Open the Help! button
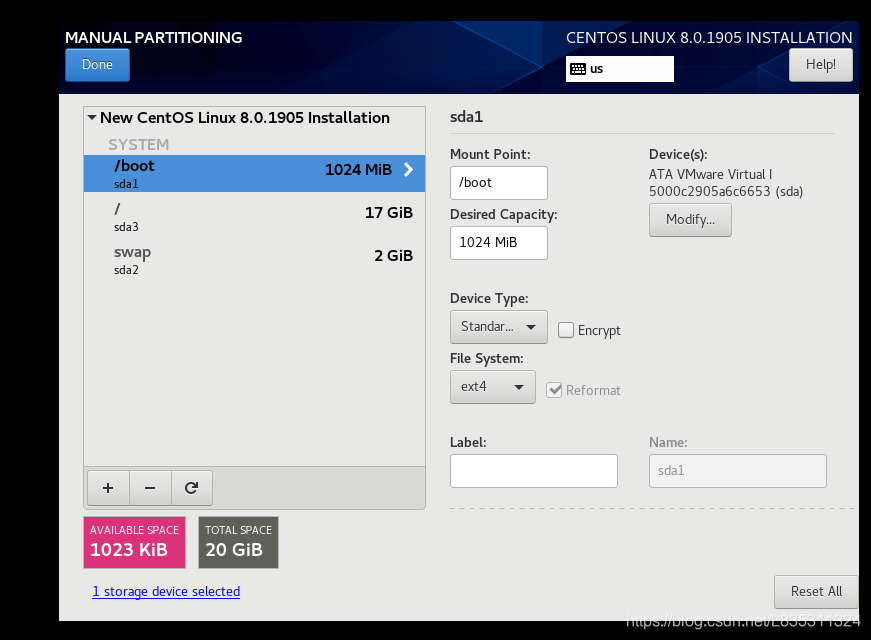The width and height of the screenshot is (871, 640). tap(820, 65)
